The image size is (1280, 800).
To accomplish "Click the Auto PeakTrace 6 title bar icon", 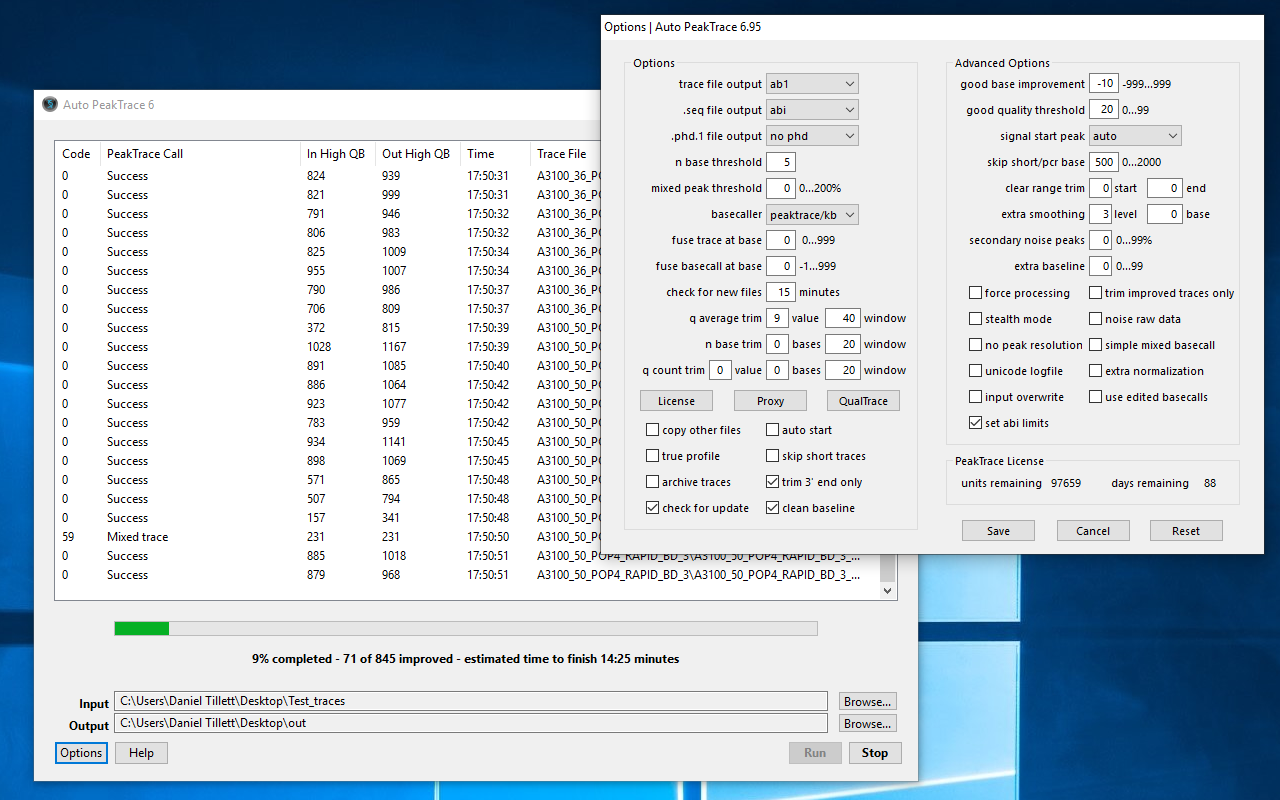I will coord(50,104).
